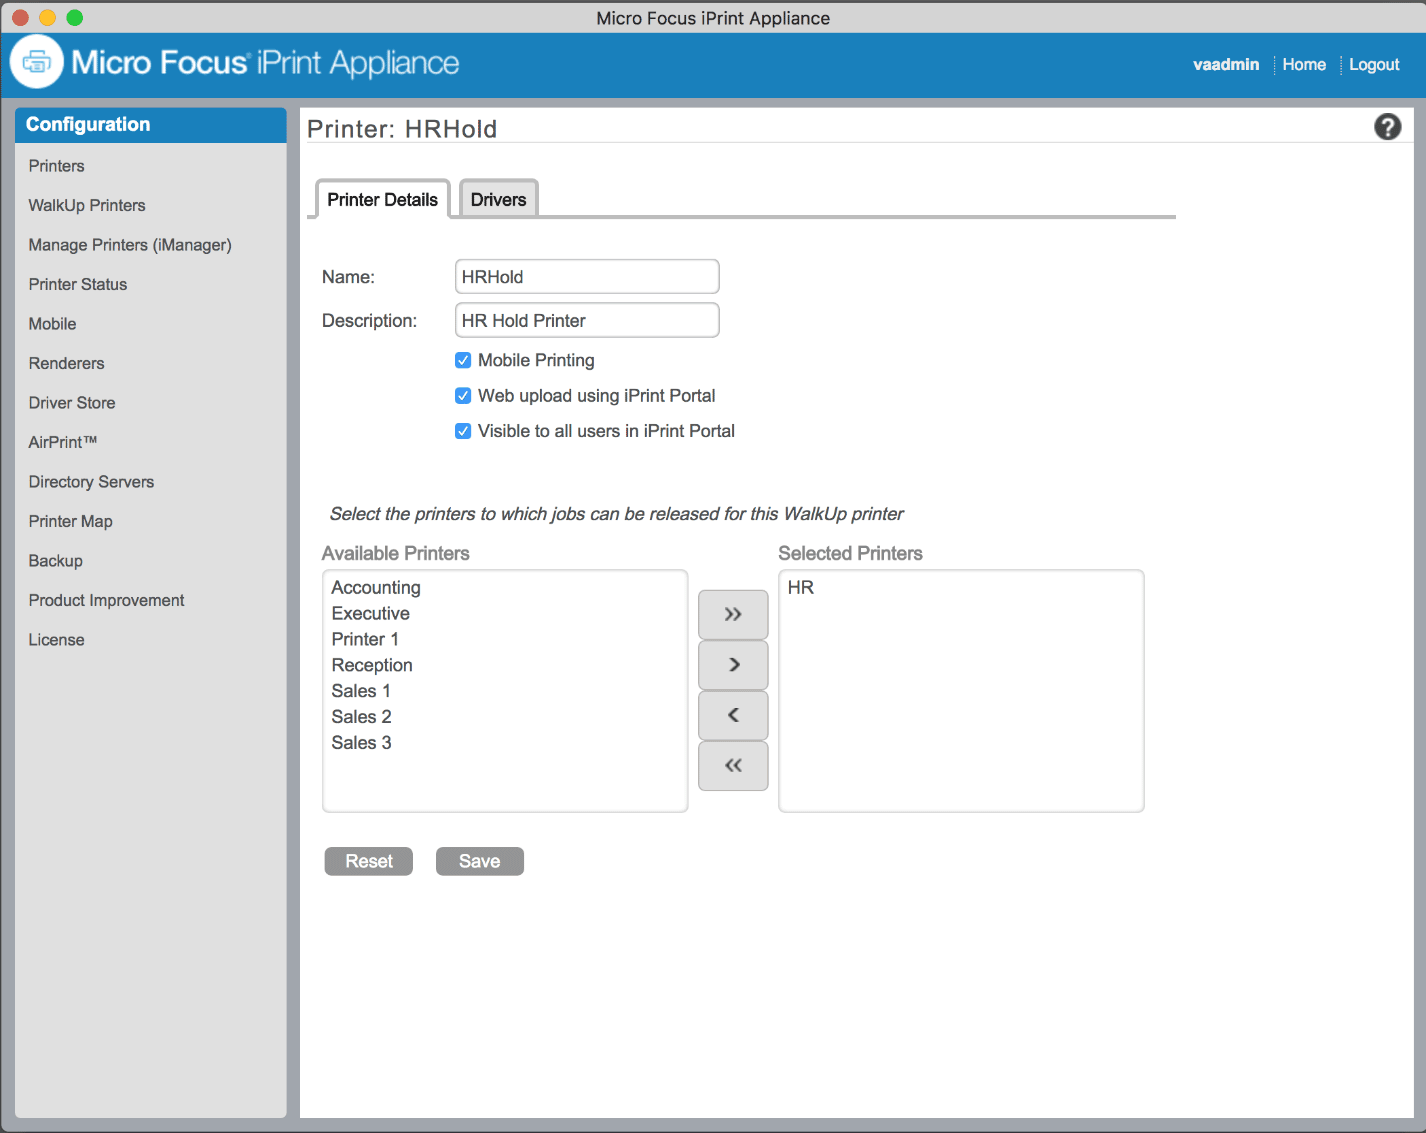The width and height of the screenshot is (1426, 1133).
Task: Navigate to Renderers
Action: (67, 363)
